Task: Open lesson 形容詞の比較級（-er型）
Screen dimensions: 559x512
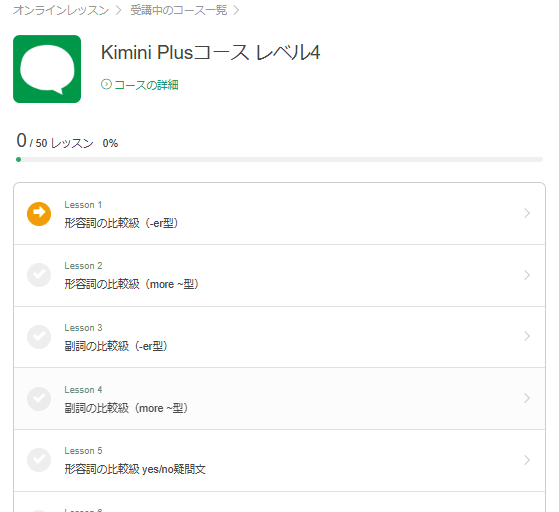Action: pos(121,223)
